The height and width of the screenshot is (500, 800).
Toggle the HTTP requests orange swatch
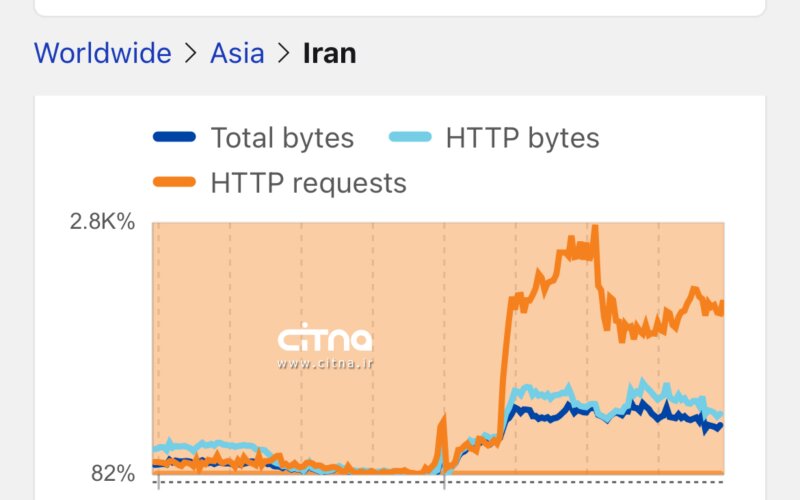174,182
